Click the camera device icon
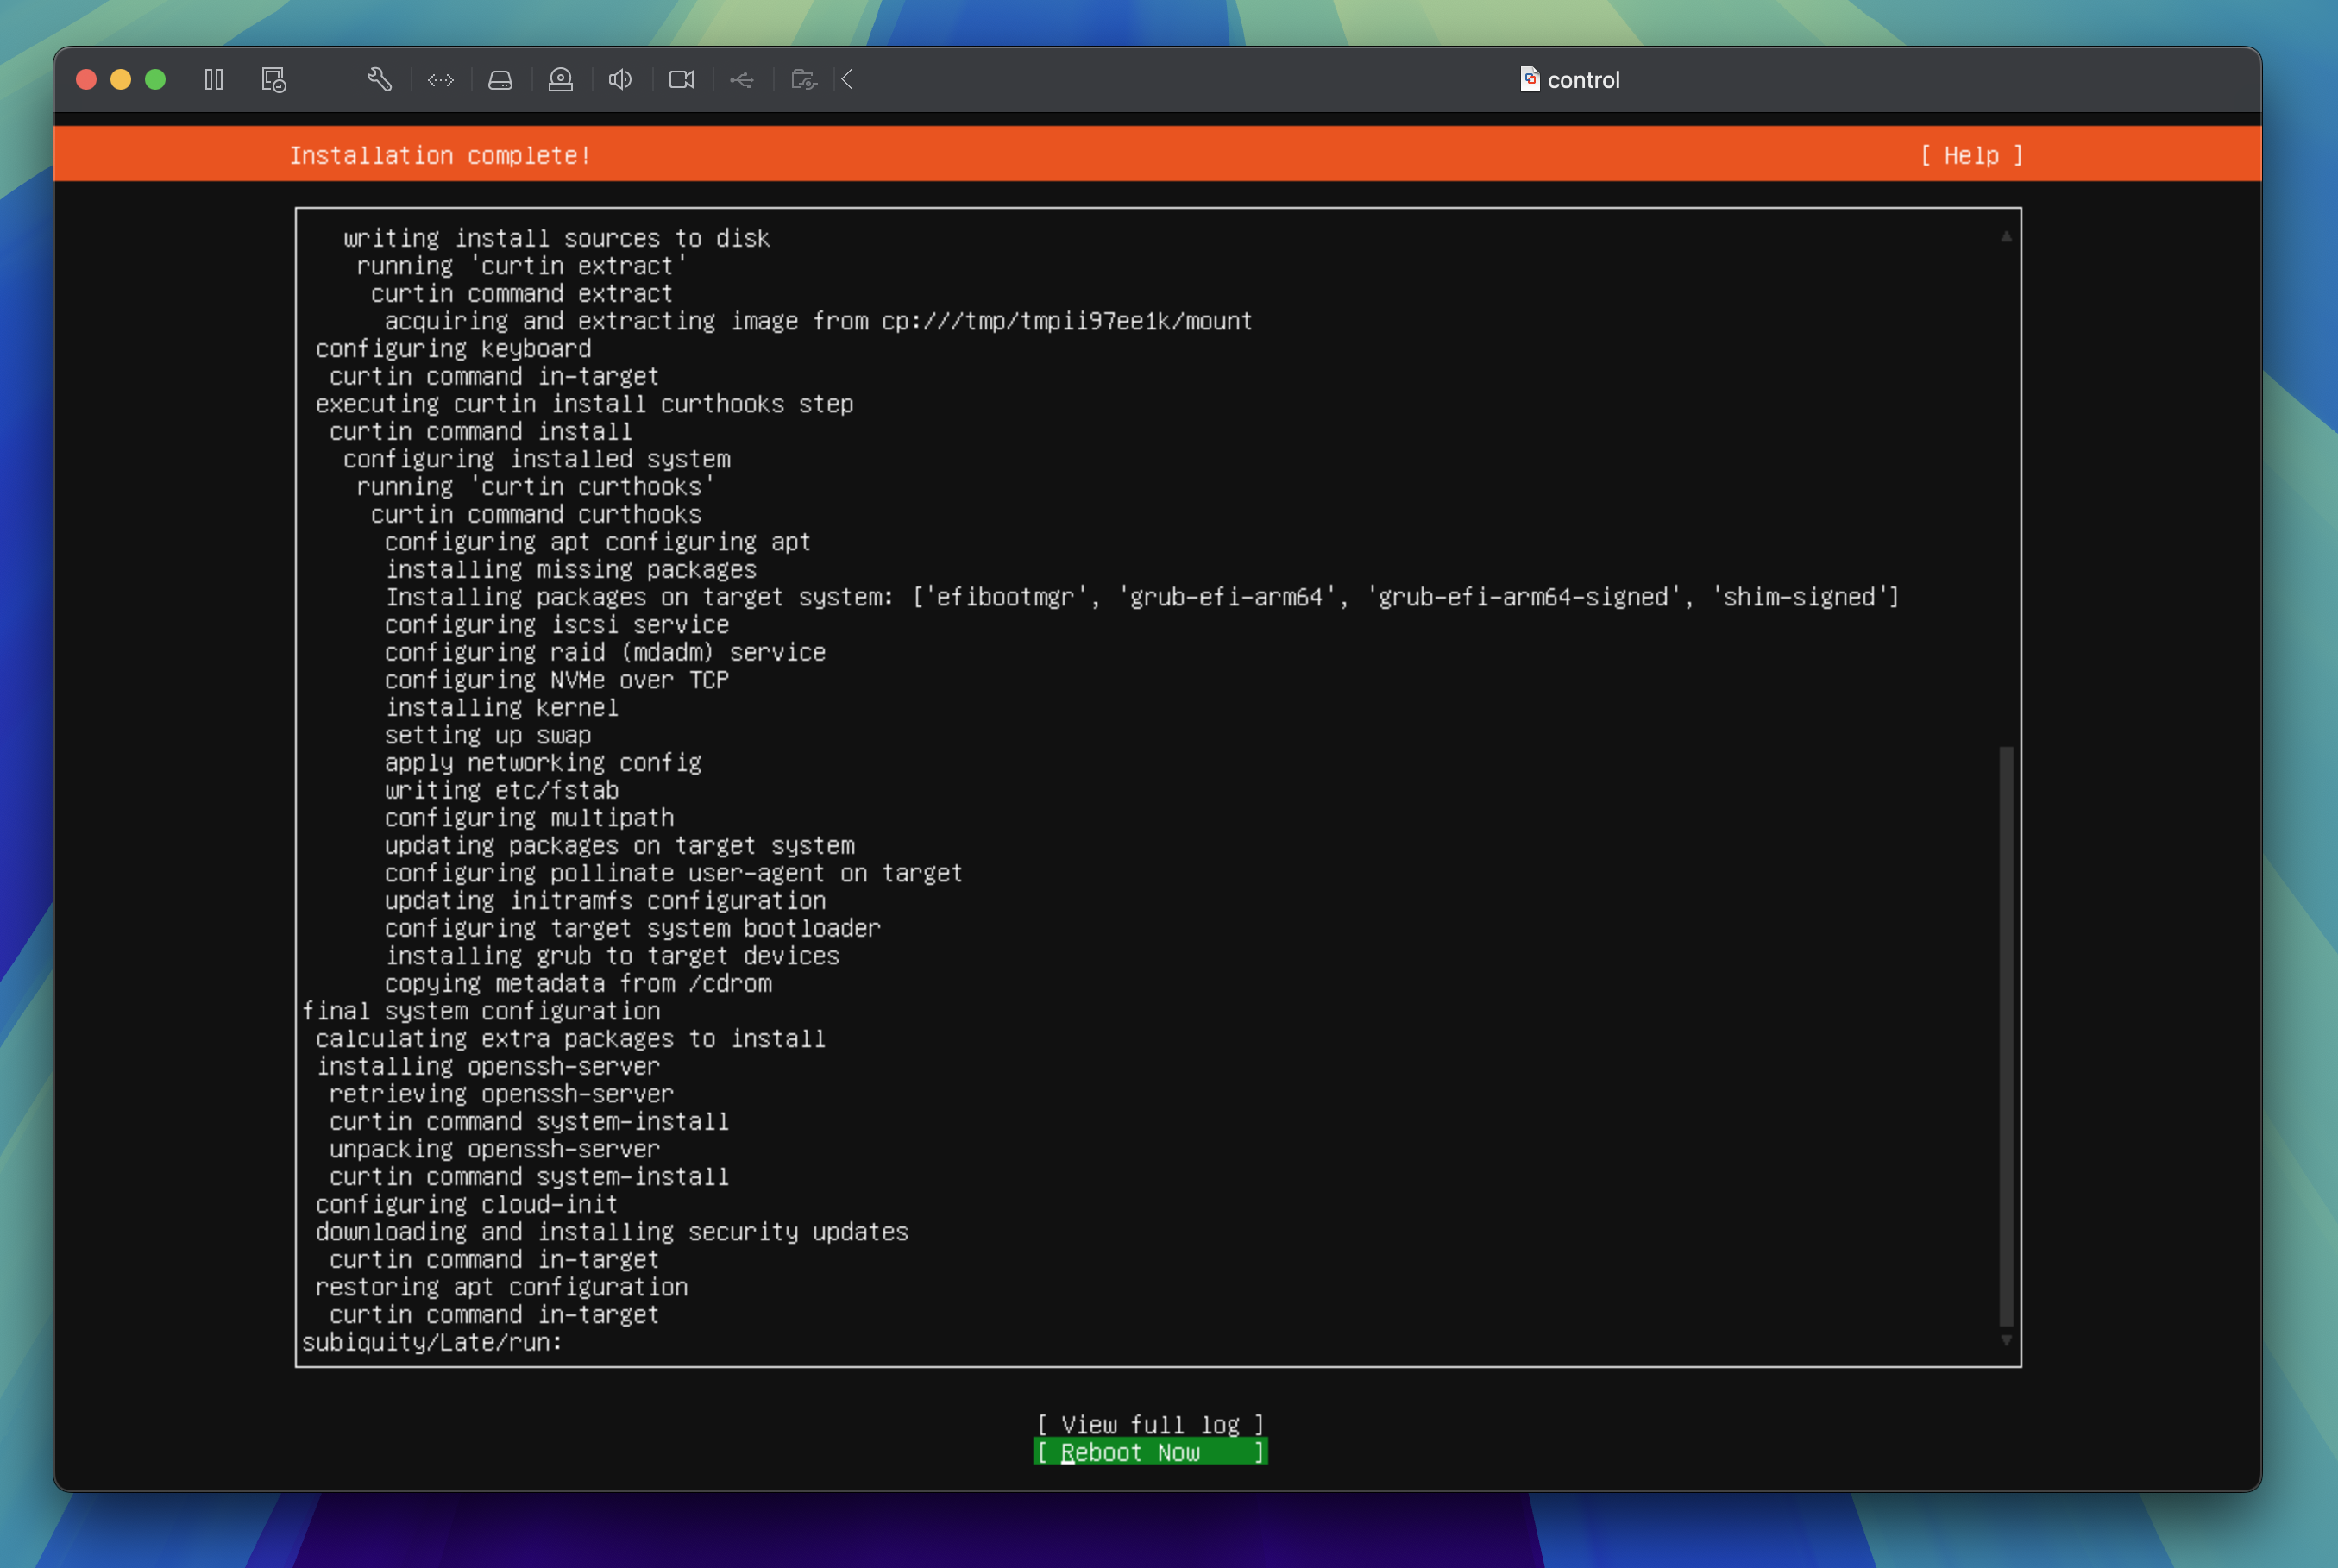Image resolution: width=2338 pixels, height=1568 pixels. pos(681,80)
